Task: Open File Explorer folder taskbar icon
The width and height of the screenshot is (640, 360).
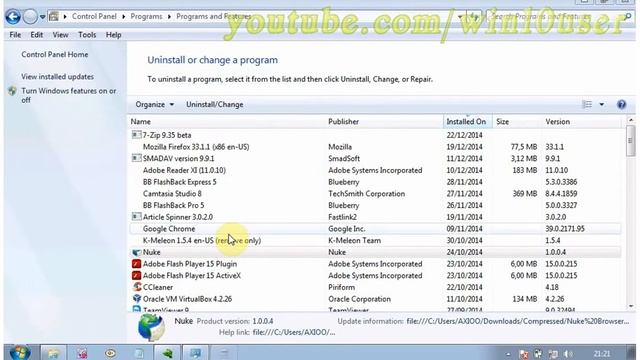Action: [x=53, y=353]
